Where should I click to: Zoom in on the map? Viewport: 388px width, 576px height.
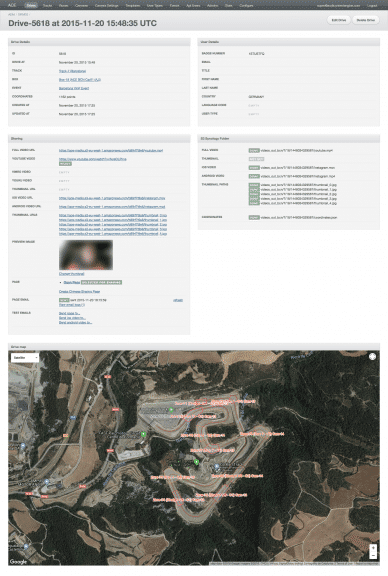(373, 548)
